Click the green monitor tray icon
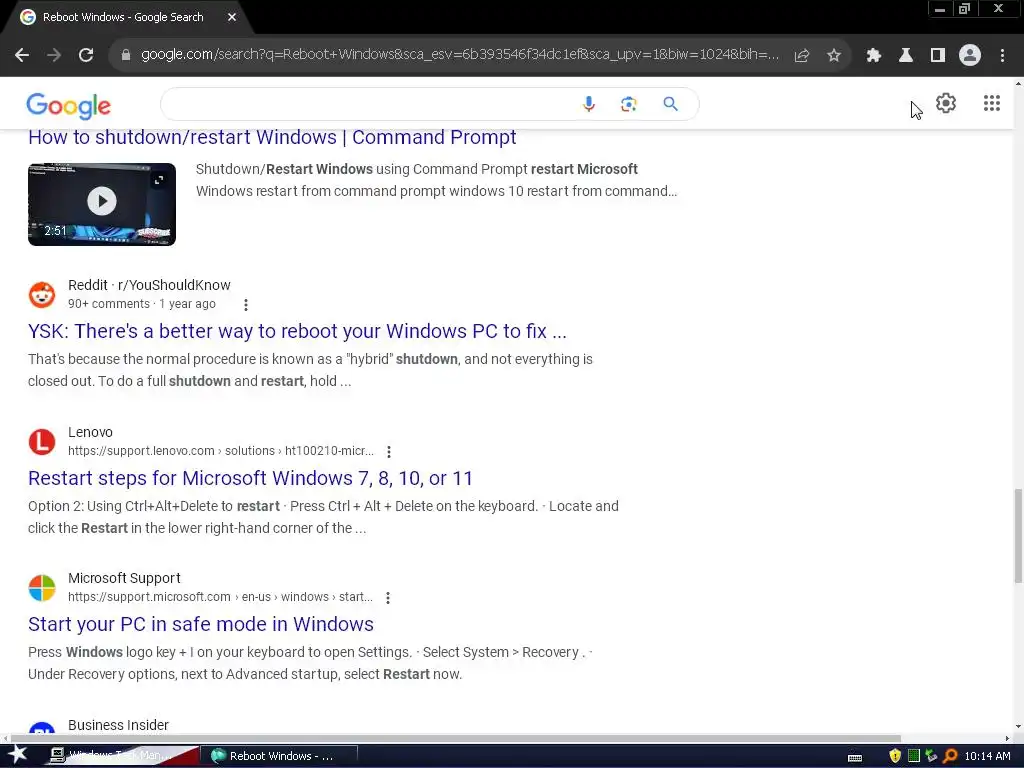Viewport: 1024px width, 768px height. 914,756
